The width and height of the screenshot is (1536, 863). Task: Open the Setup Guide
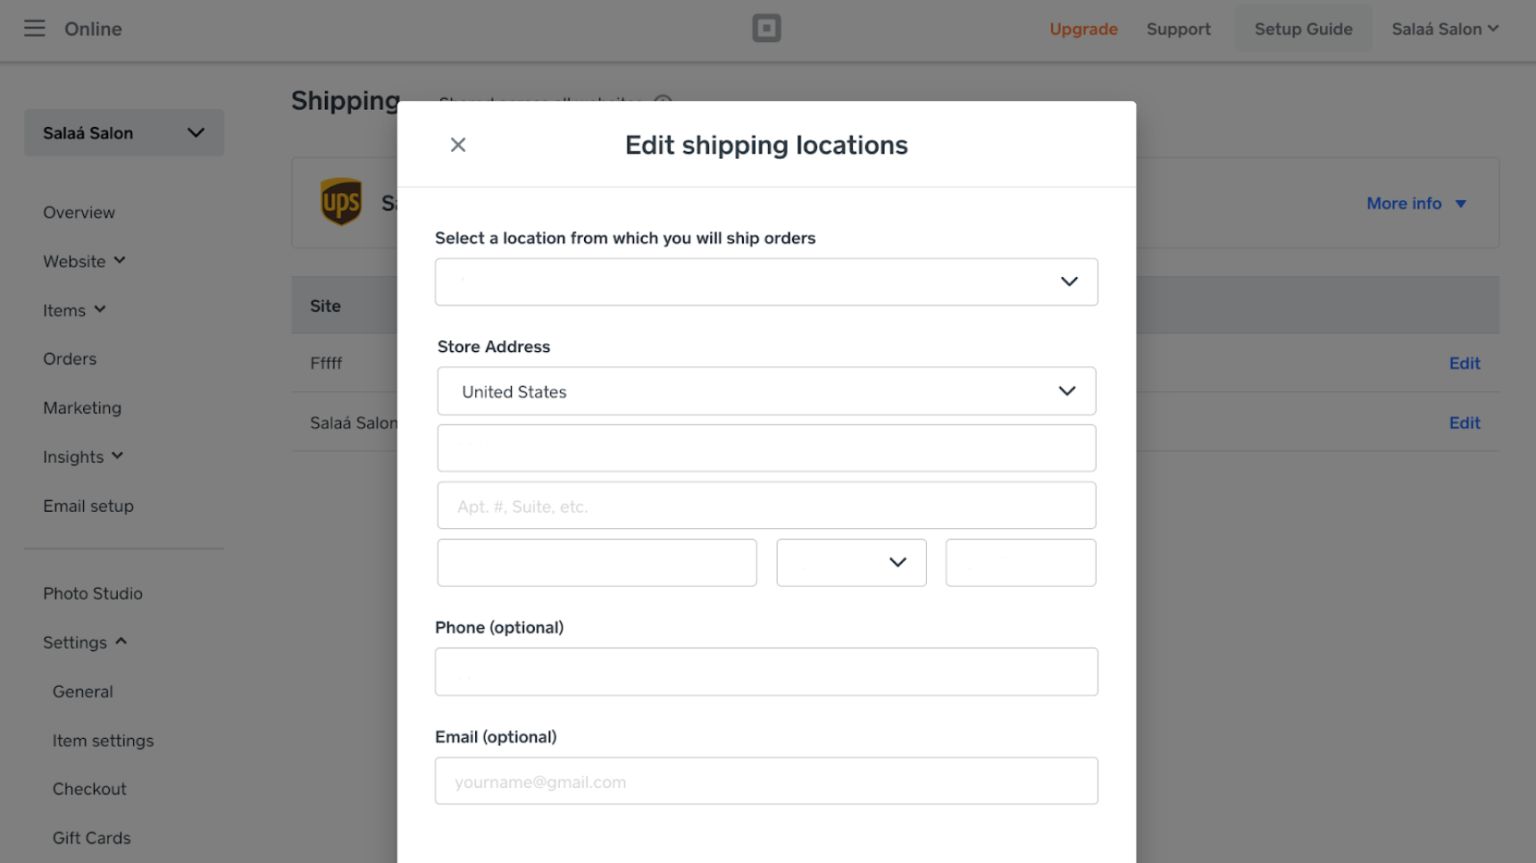(x=1303, y=28)
